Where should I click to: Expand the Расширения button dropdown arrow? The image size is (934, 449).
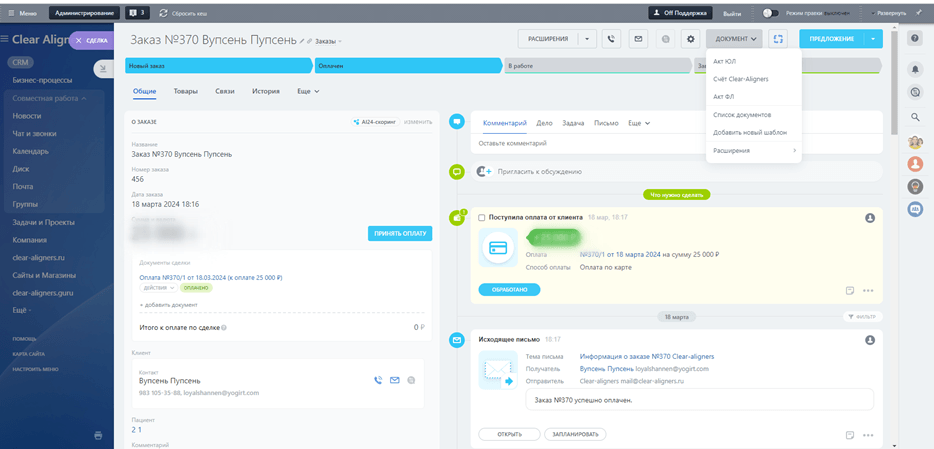(586, 39)
